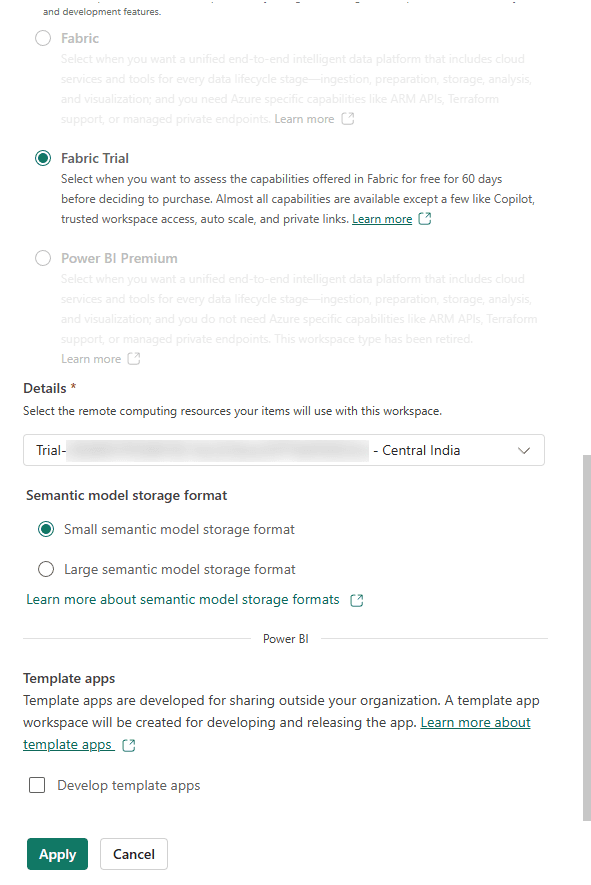Open Learn more link under Fabric option
The width and height of the screenshot is (591, 885).
click(x=304, y=119)
